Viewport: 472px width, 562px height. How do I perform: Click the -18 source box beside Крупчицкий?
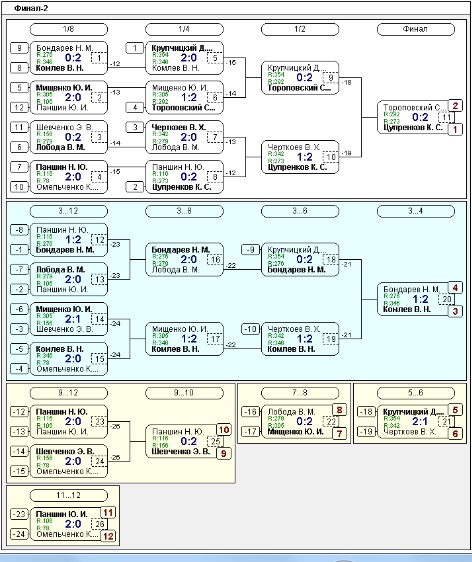coord(366,411)
